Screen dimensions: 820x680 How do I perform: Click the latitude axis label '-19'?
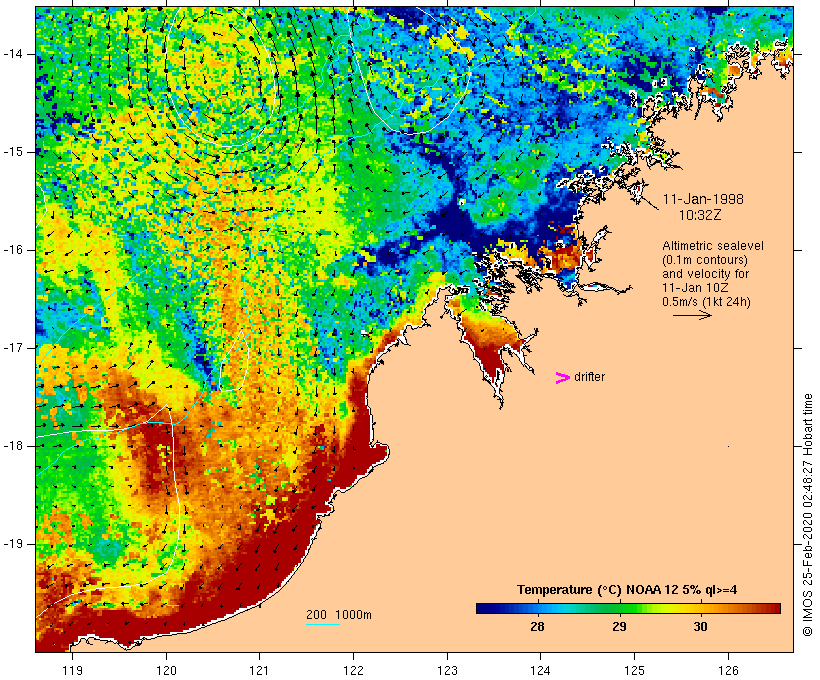(x=12, y=544)
